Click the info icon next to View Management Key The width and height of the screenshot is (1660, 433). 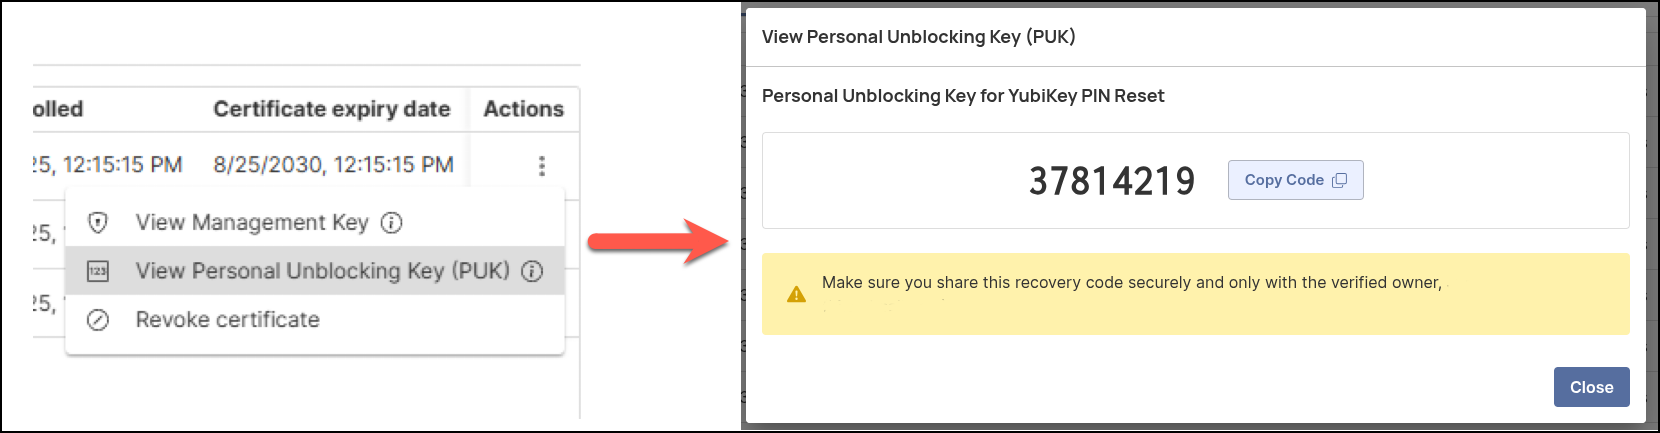pos(392,223)
